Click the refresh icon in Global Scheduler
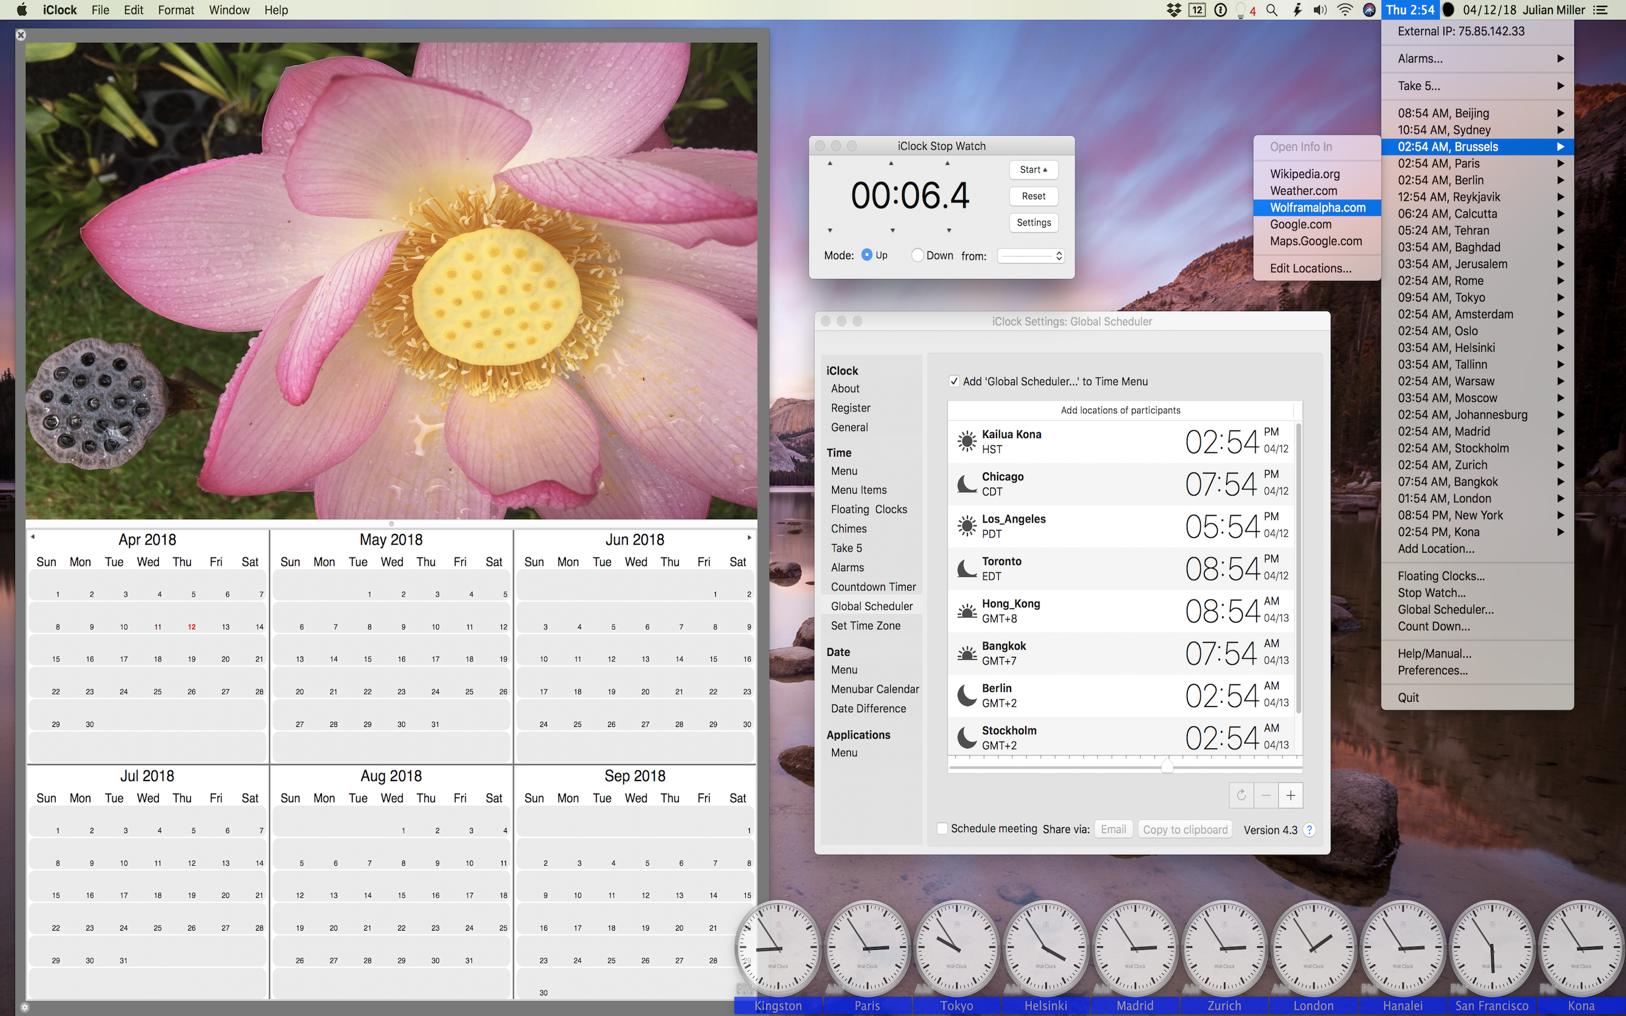 point(1241,795)
